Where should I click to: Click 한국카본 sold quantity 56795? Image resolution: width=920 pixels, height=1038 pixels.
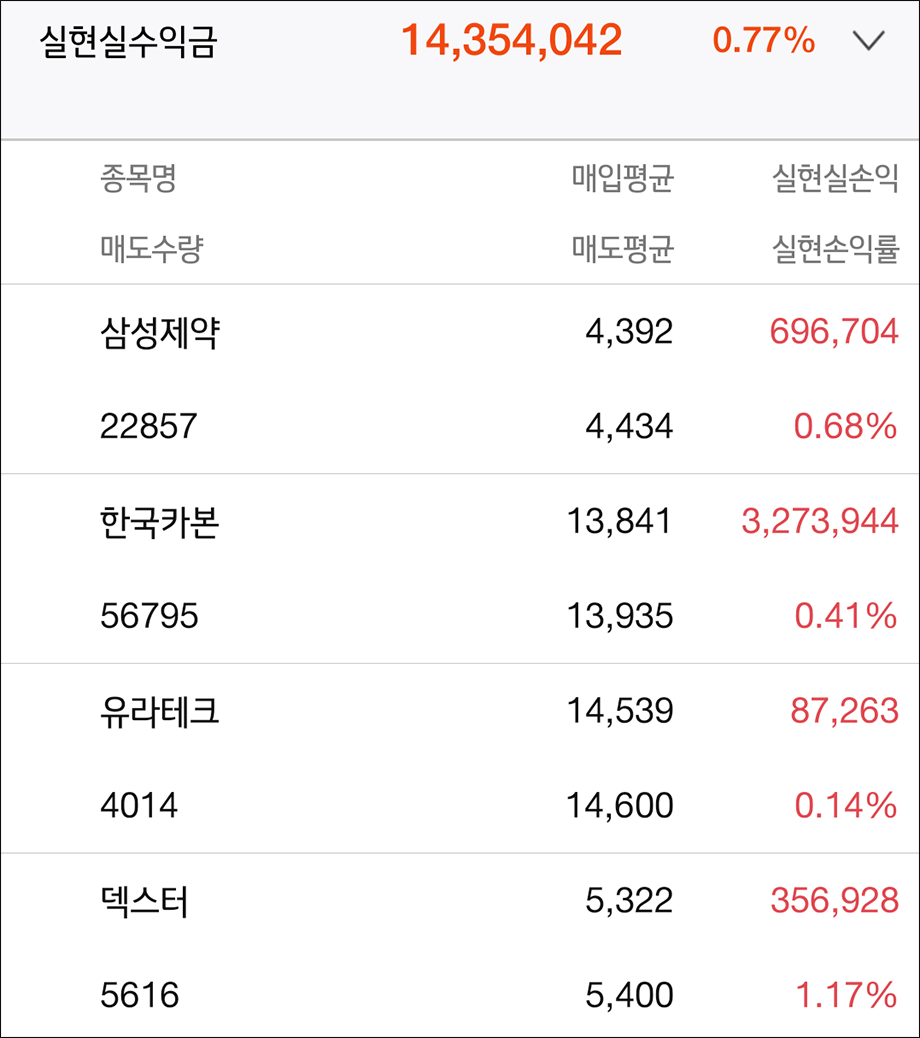pyautogui.click(x=149, y=616)
